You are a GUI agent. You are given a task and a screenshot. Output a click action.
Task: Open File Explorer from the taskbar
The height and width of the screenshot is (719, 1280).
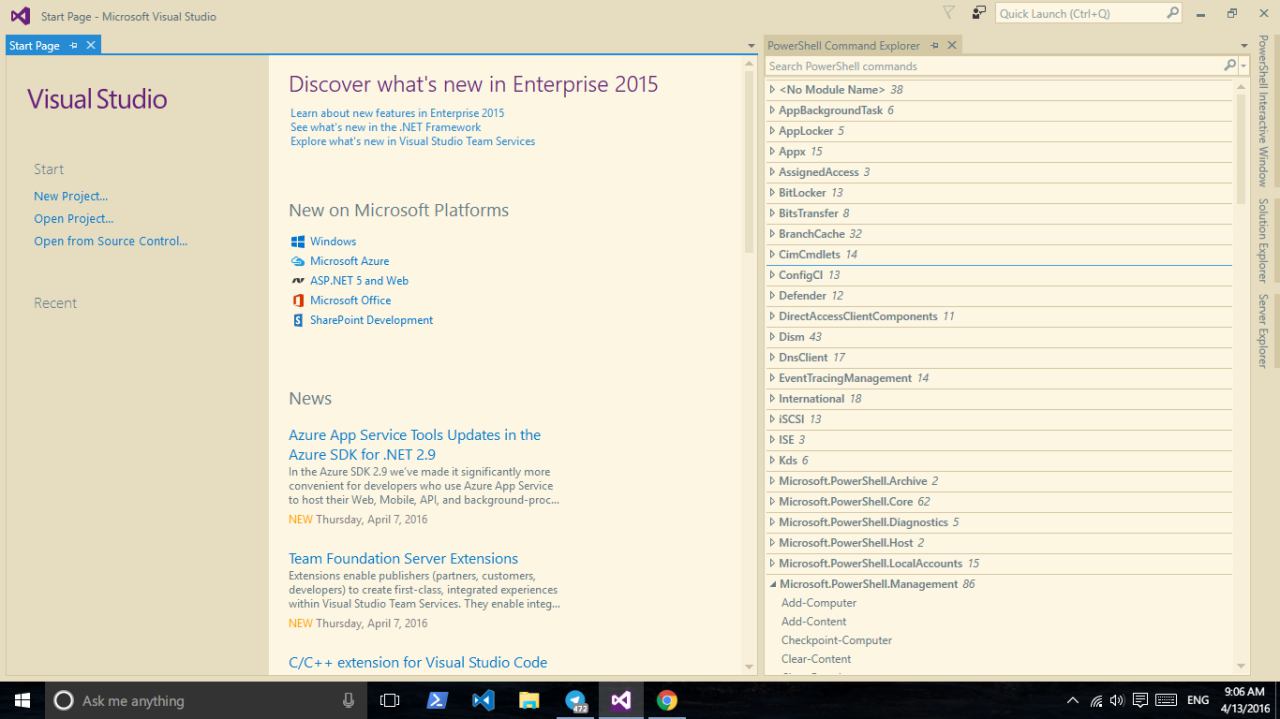(x=529, y=700)
